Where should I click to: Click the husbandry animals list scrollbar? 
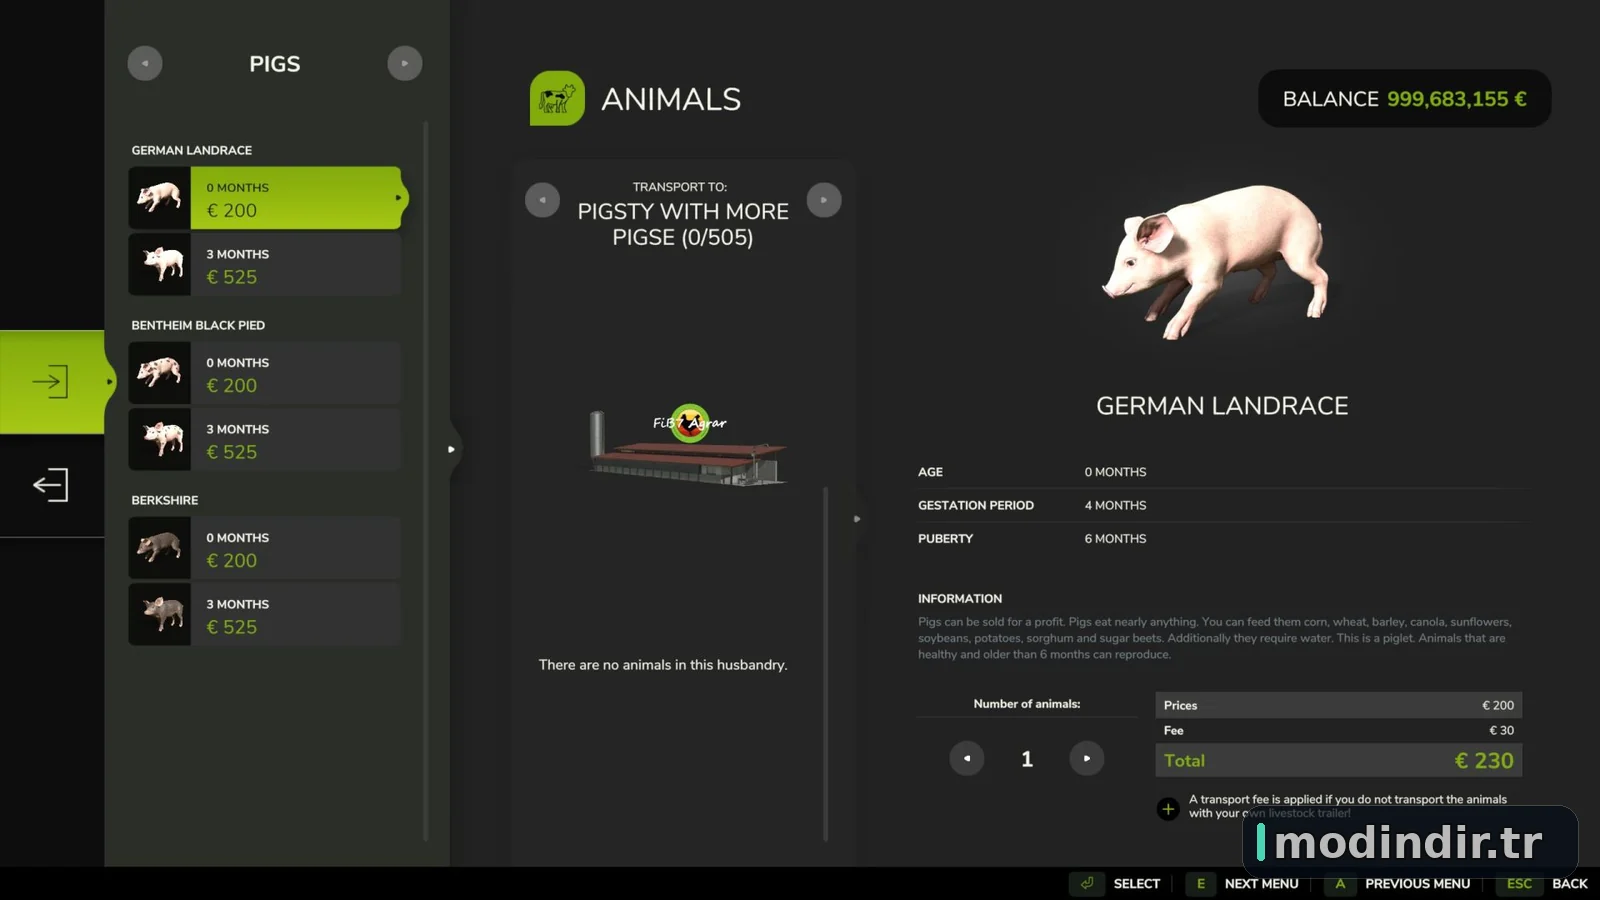pos(825,664)
